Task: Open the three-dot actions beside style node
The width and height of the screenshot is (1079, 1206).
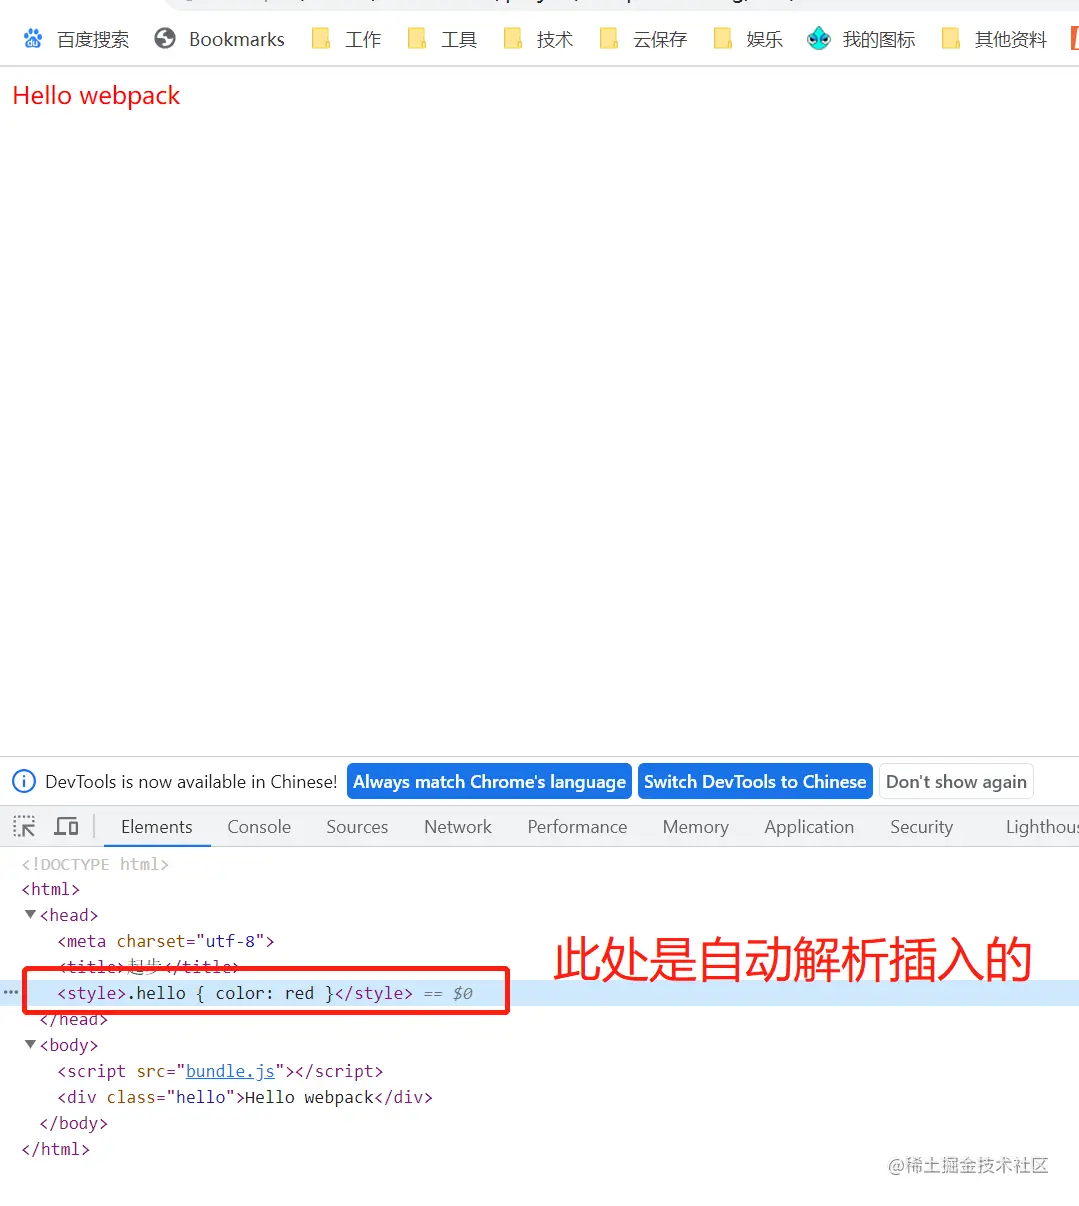Action: click(11, 993)
